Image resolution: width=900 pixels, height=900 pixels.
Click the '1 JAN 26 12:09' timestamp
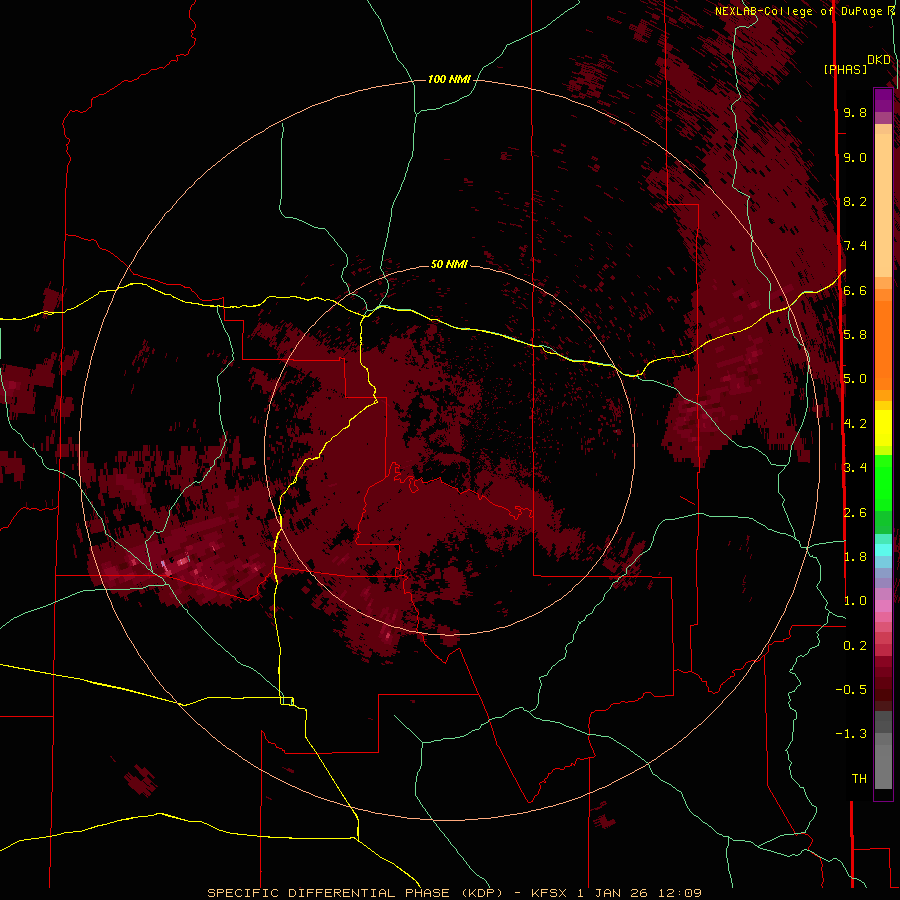coord(639,893)
